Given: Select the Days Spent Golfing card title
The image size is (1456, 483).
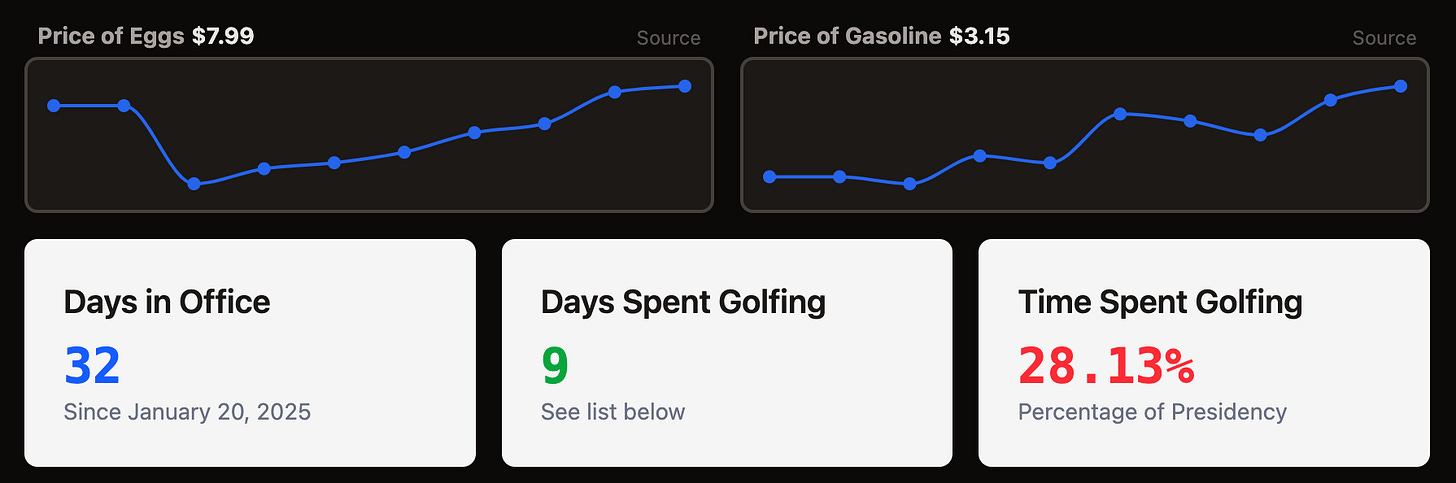Looking at the screenshot, I should [683, 301].
